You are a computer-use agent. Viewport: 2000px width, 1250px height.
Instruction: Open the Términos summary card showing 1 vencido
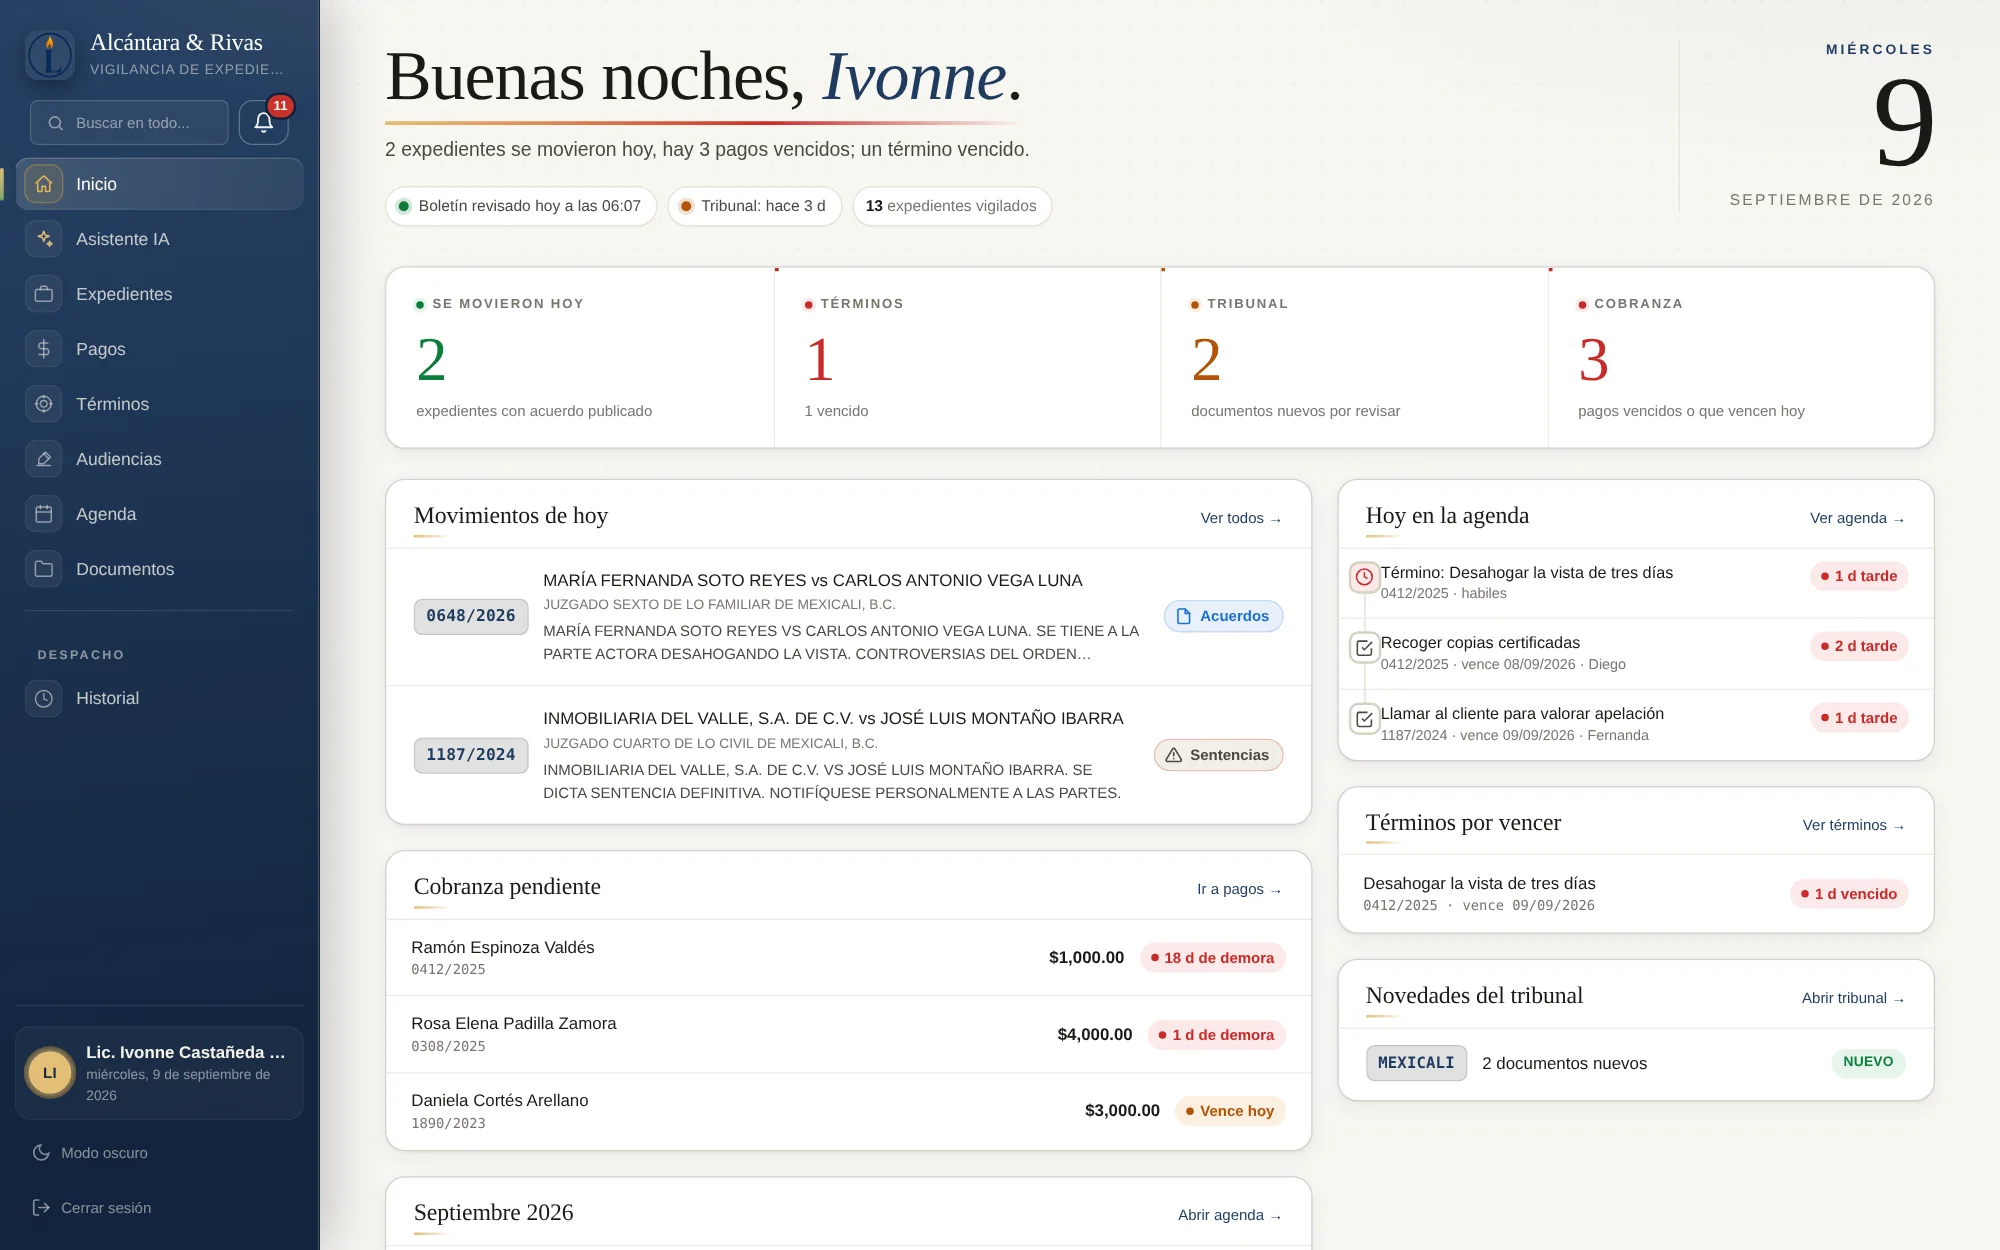967,358
